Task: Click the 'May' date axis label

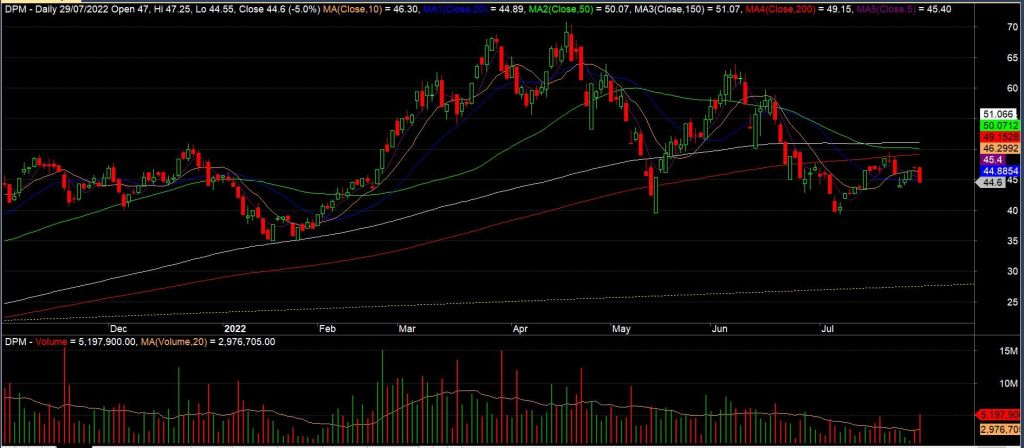Action: coord(621,328)
